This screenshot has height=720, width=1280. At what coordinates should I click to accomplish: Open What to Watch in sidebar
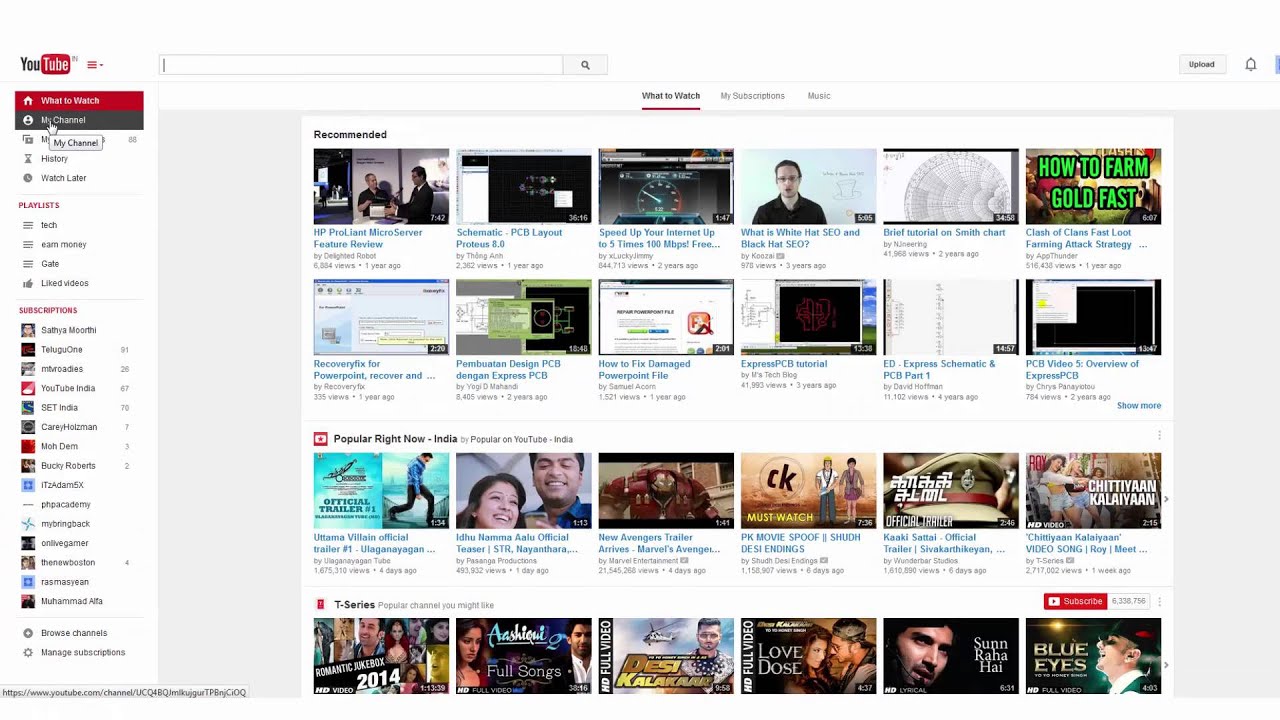click(79, 100)
